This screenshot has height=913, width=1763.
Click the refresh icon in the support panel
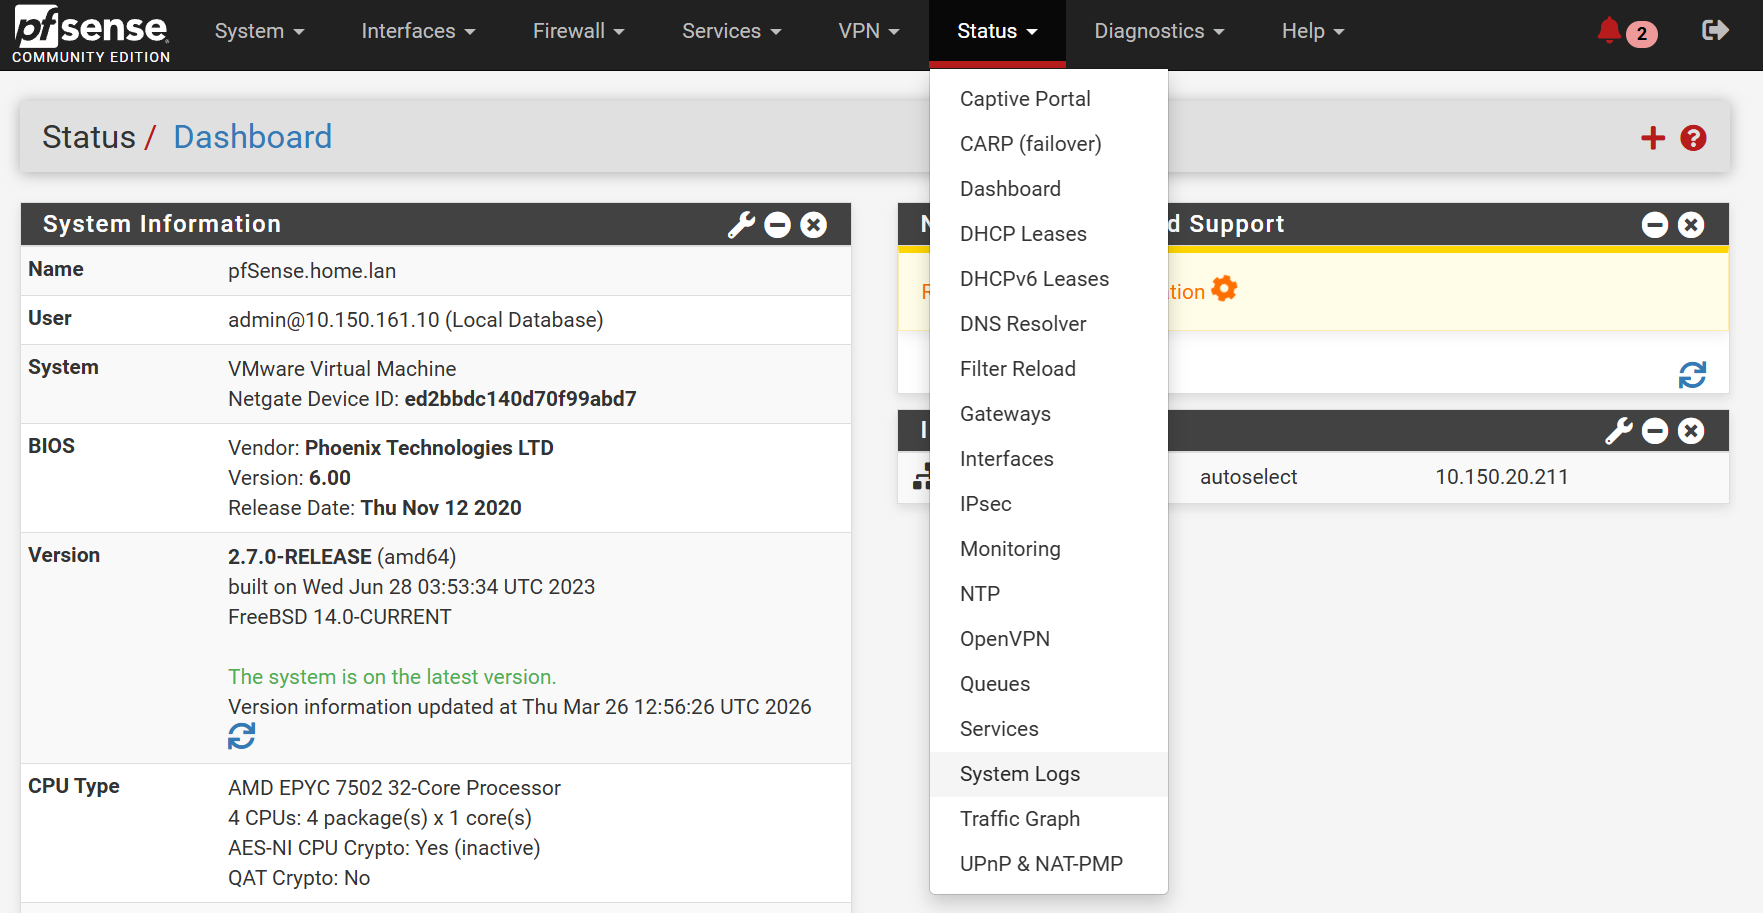pos(1691,376)
